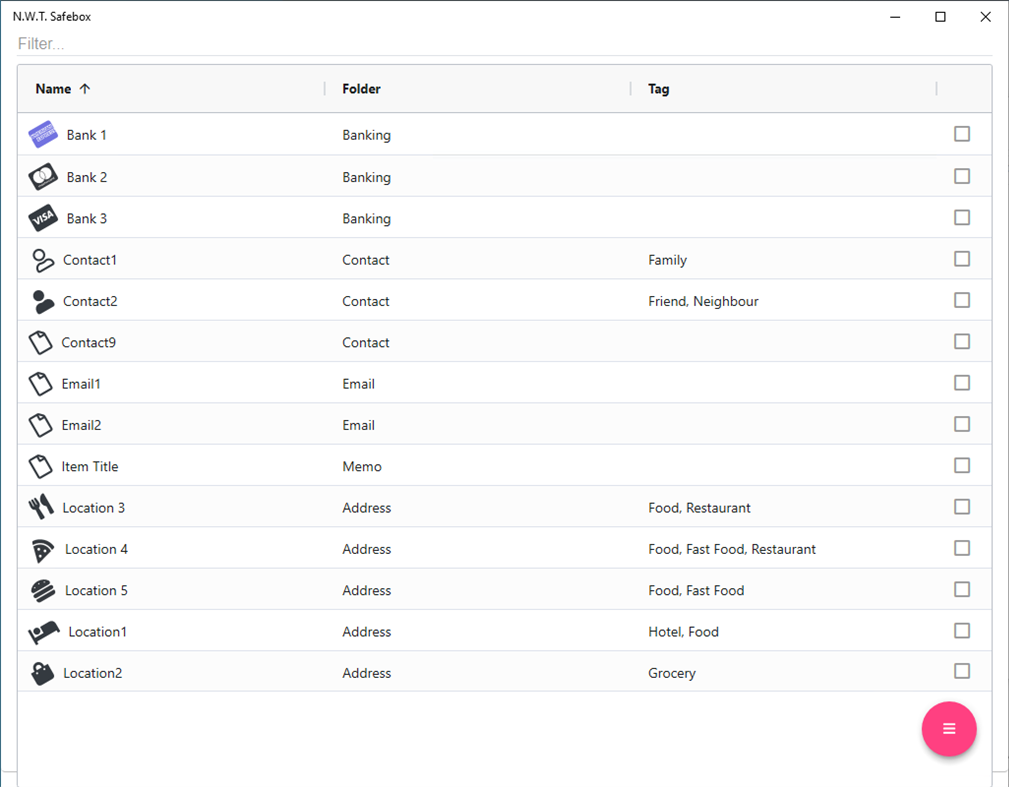The width and height of the screenshot is (1009, 787).
Task: Check the box for Location 4
Action: 962,548
